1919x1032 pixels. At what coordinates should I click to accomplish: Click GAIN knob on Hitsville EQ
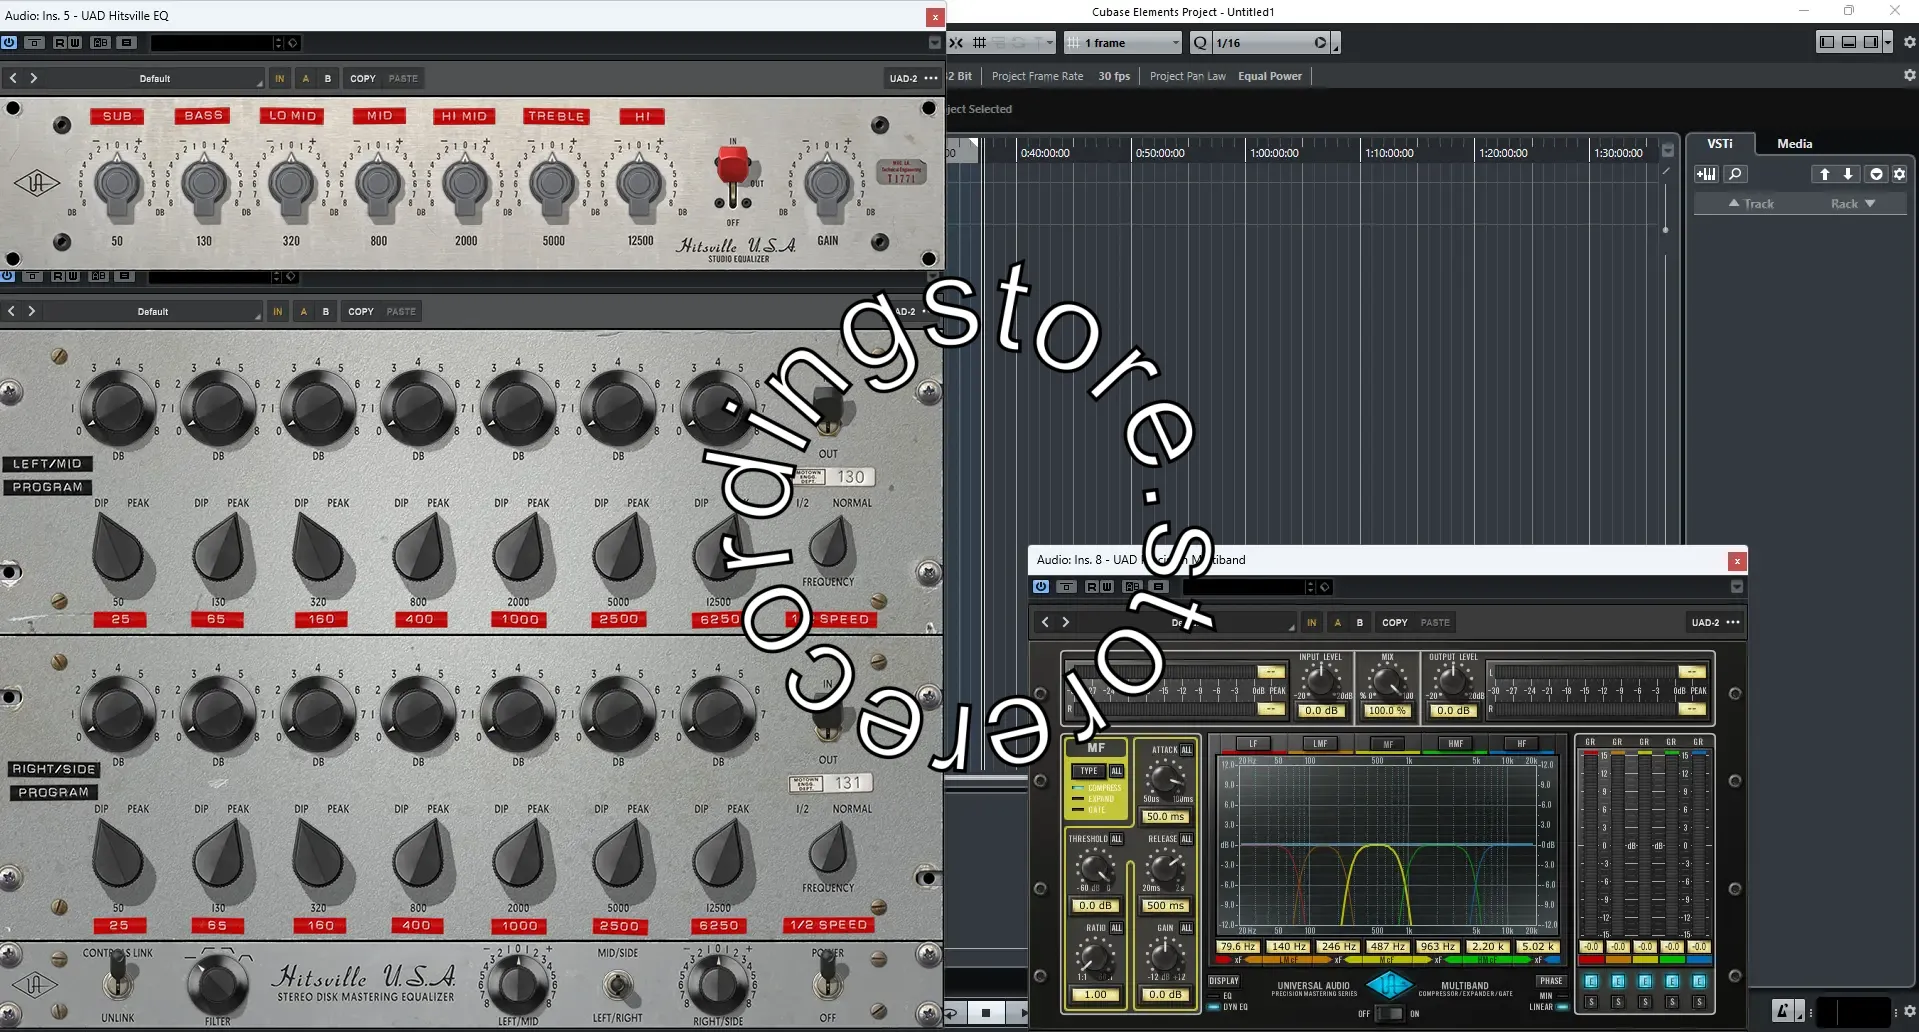(x=828, y=183)
